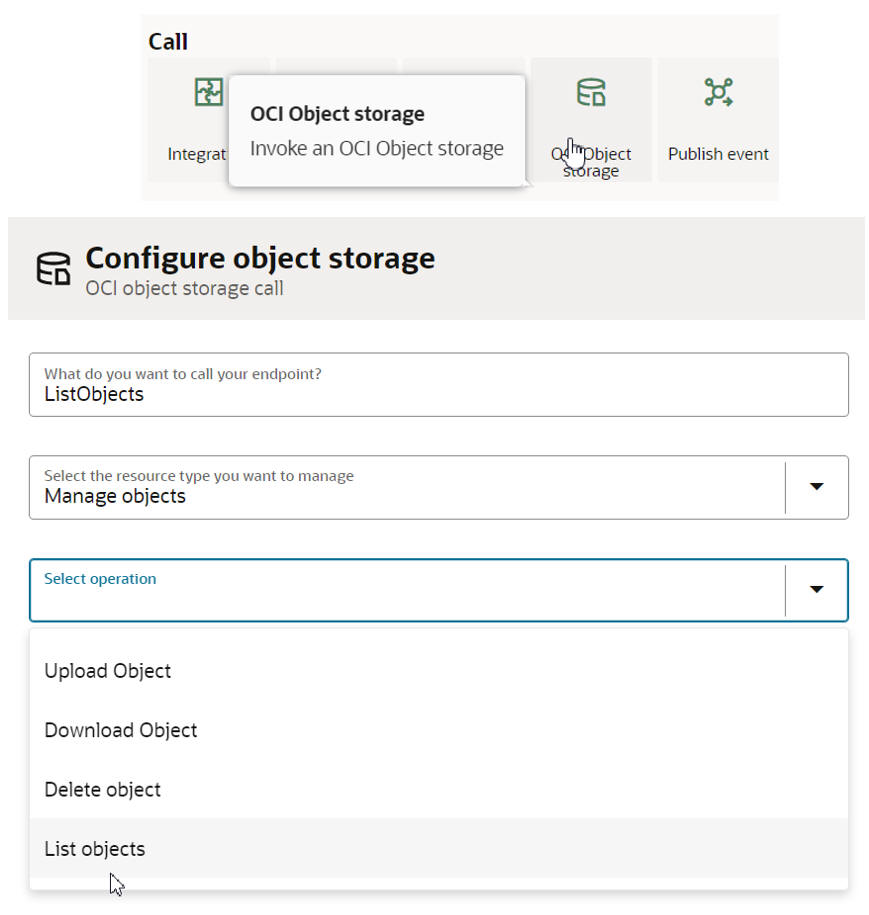Screen dimensions: 869x915
Task: Click the OCI object storage call subtitle
Action: pyautogui.click(x=184, y=289)
